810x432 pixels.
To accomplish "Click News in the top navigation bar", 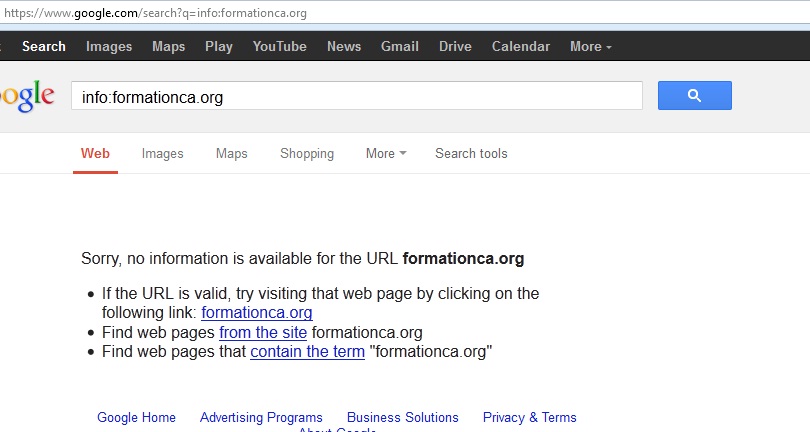I will click(344, 46).
